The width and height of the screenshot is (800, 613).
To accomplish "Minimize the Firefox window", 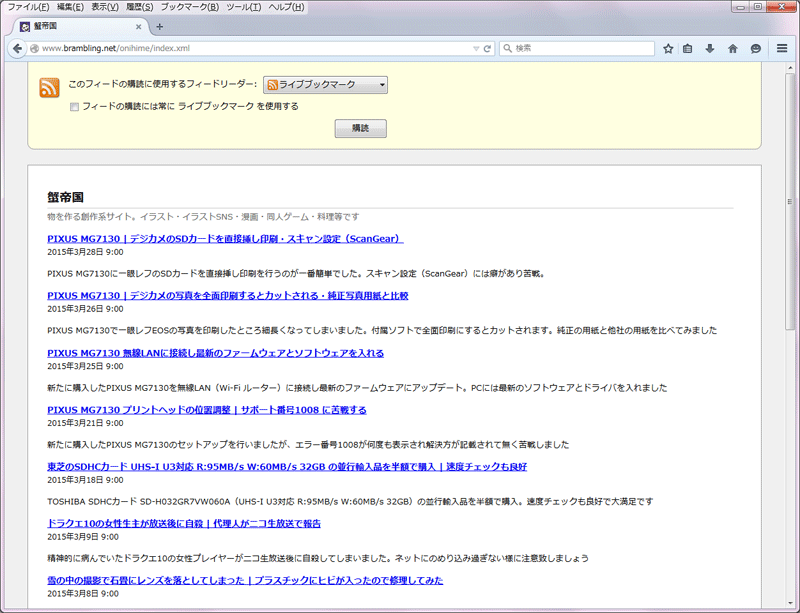I will pos(740,6).
